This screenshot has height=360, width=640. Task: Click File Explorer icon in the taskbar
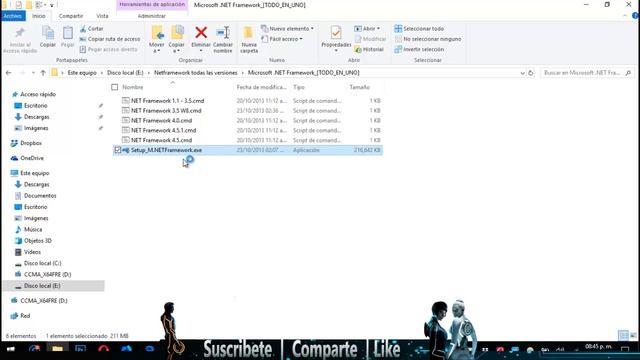click(x=57, y=349)
